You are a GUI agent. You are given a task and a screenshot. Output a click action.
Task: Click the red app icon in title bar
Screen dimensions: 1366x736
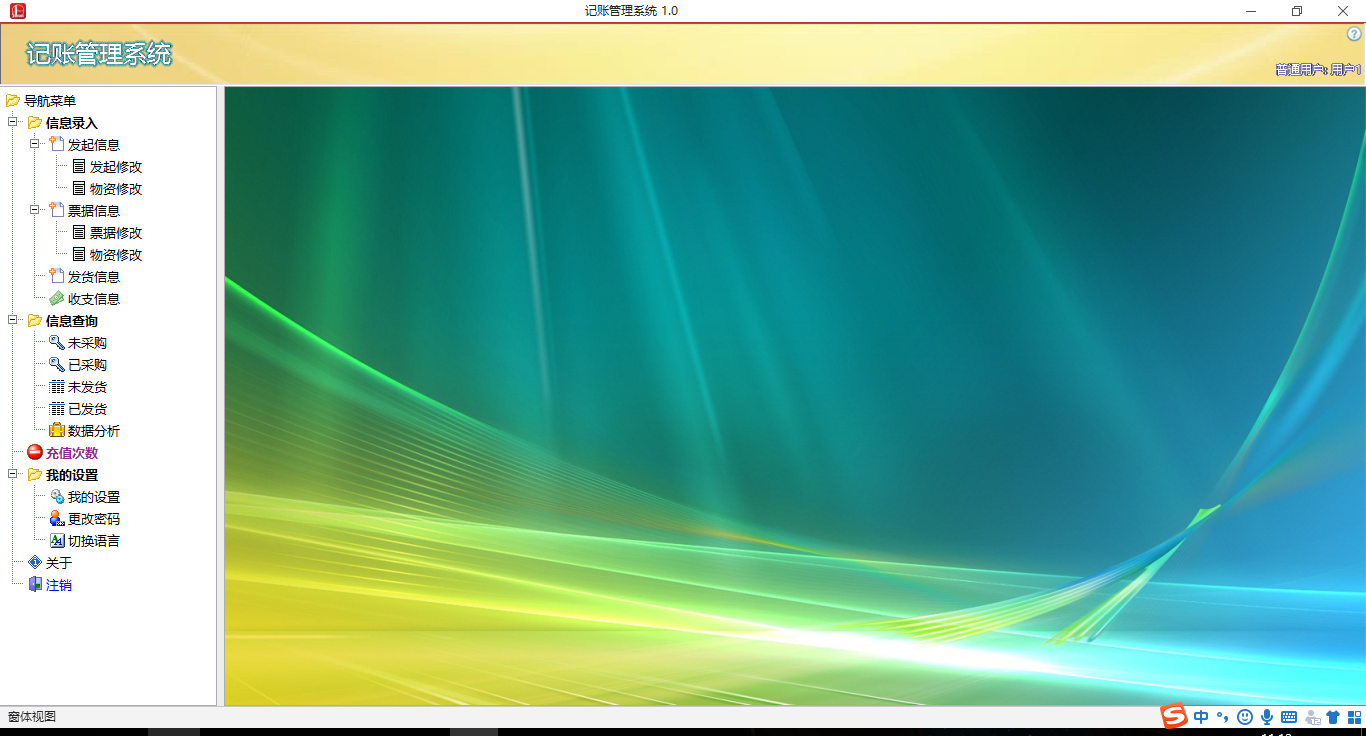click(x=17, y=11)
